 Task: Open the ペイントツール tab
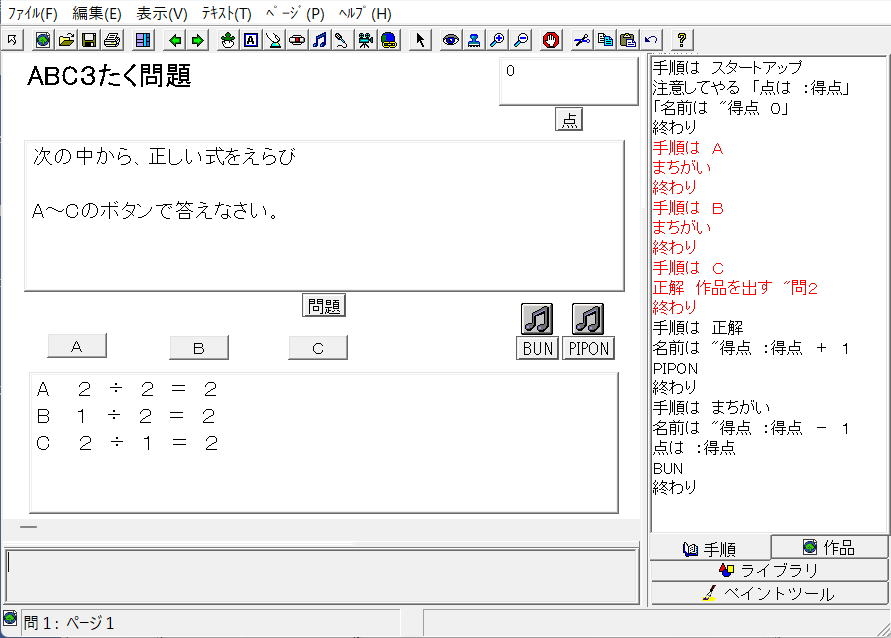pos(769,593)
